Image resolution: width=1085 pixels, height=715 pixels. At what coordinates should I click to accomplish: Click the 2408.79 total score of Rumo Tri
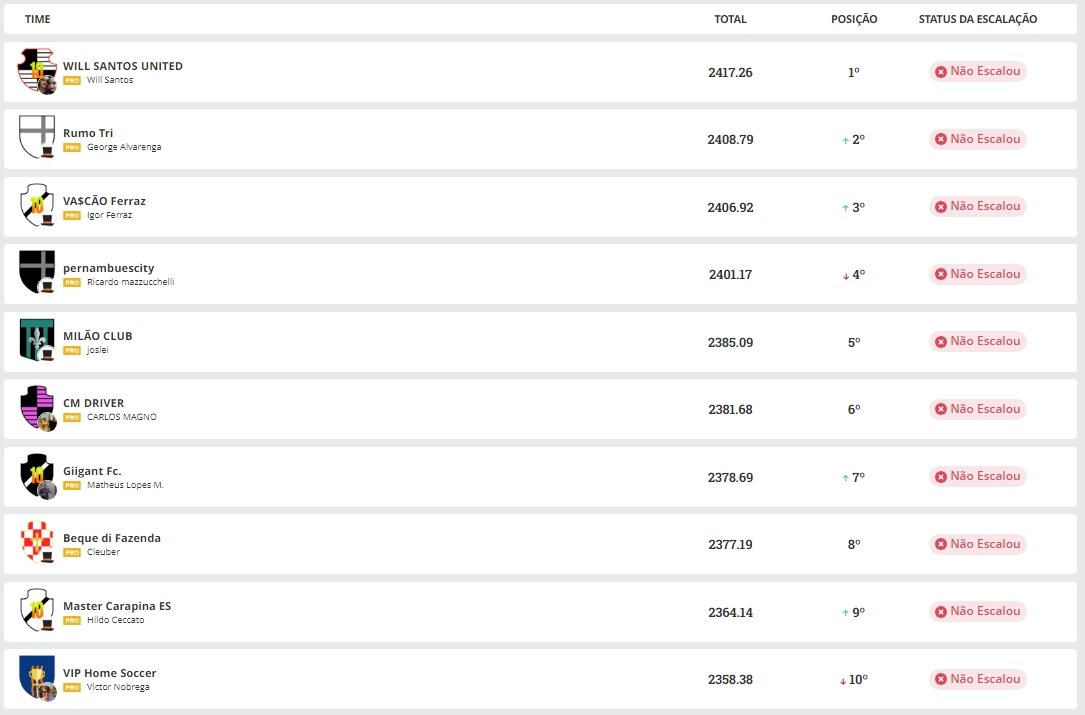click(730, 140)
